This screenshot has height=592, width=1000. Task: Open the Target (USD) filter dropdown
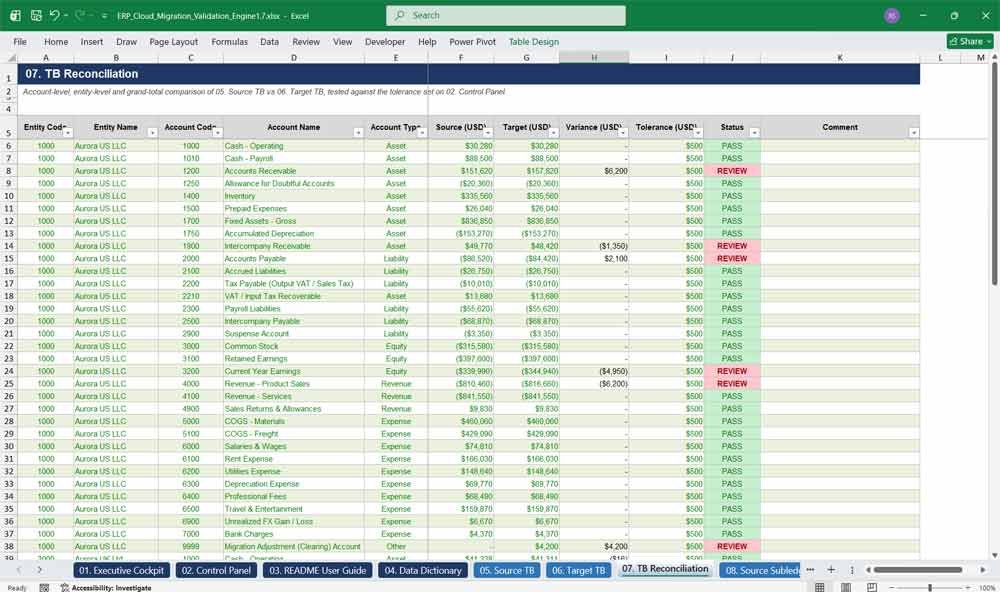tap(554, 133)
